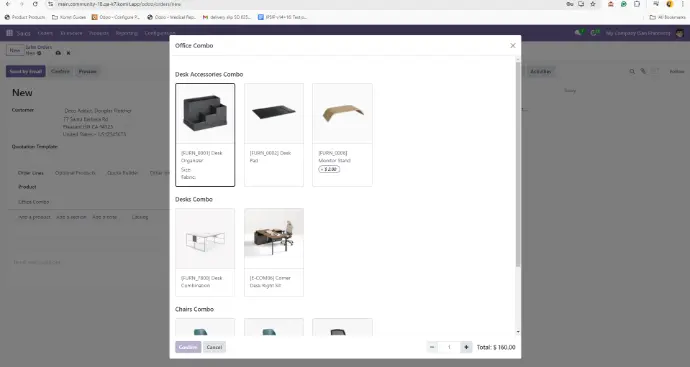Click the user avatar in top right
Image resolution: width=690 pixels, height=367 pixels.
(679, 33)
